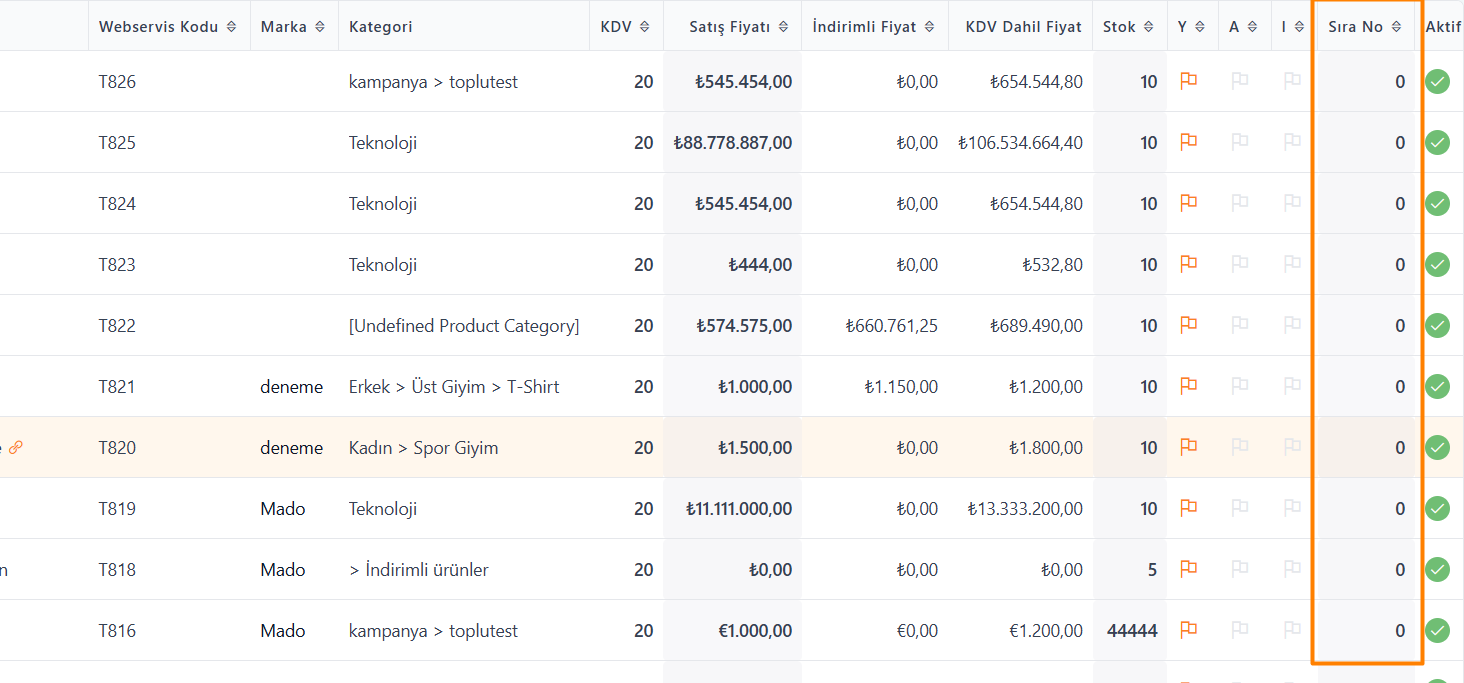Click the link icon beside the T820 row
Screen dimensions: 1464x683
tap(15, 447)
